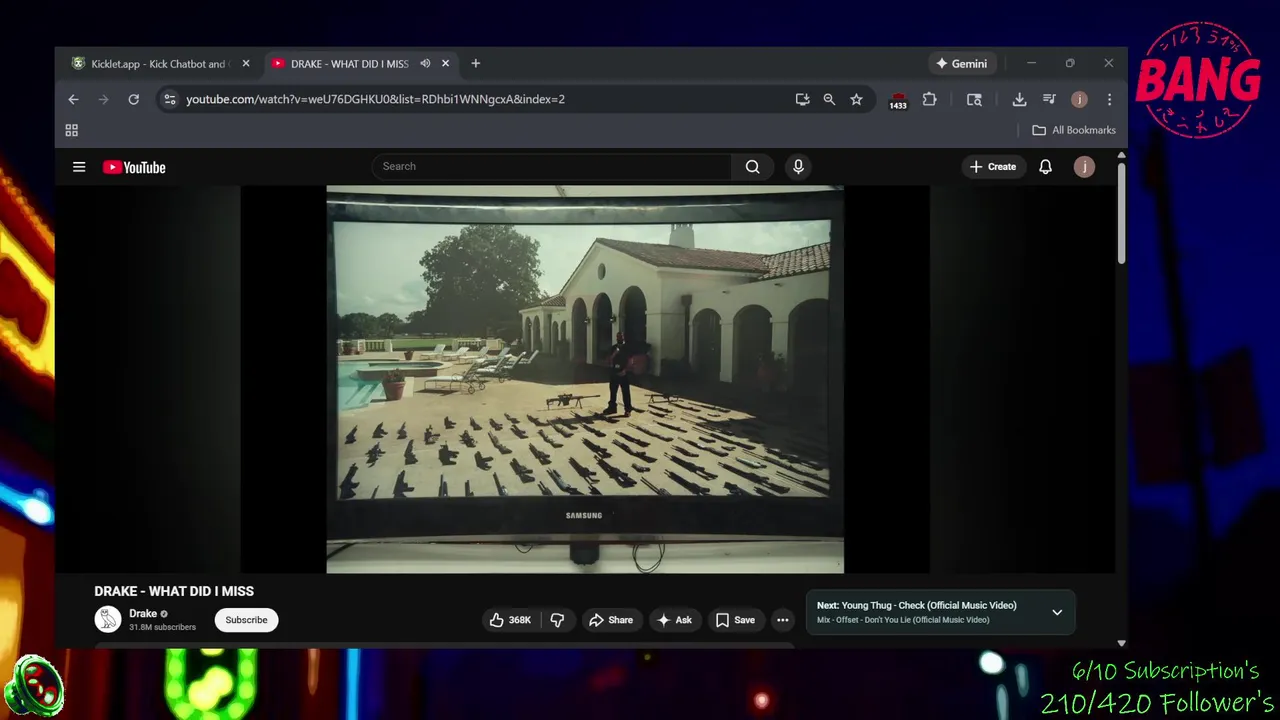Open the Drake channel name link
Screen dimensions: 1280x720
(143, 613)
